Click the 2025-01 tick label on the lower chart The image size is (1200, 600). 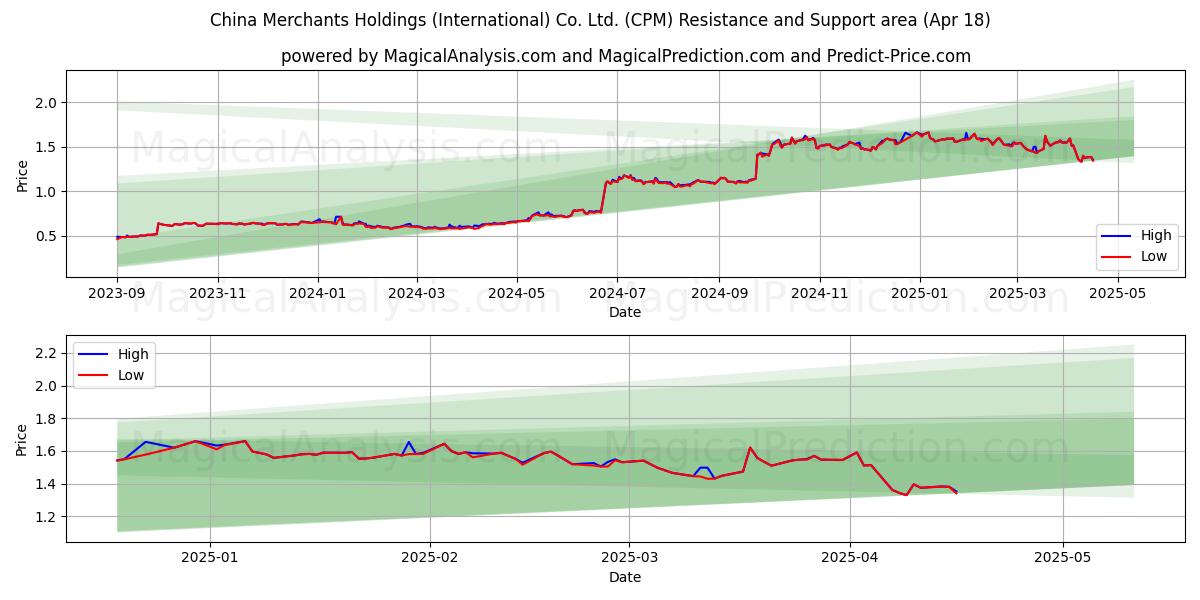[x=210, y=558]
